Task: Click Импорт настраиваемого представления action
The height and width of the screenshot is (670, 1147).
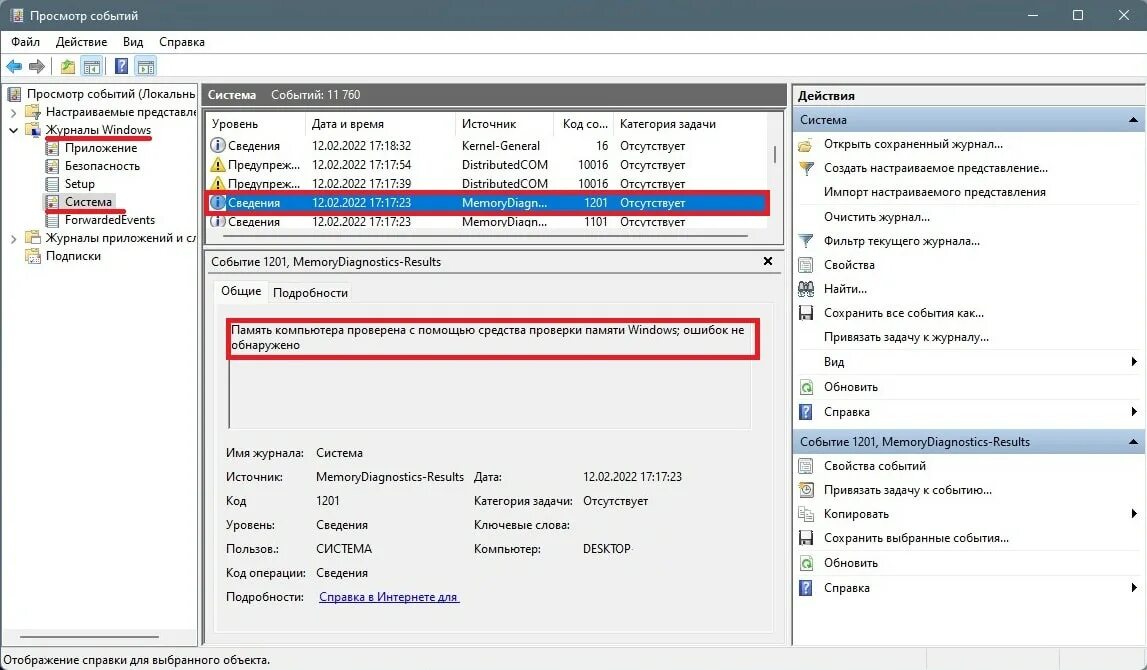Action: point(934,192)
